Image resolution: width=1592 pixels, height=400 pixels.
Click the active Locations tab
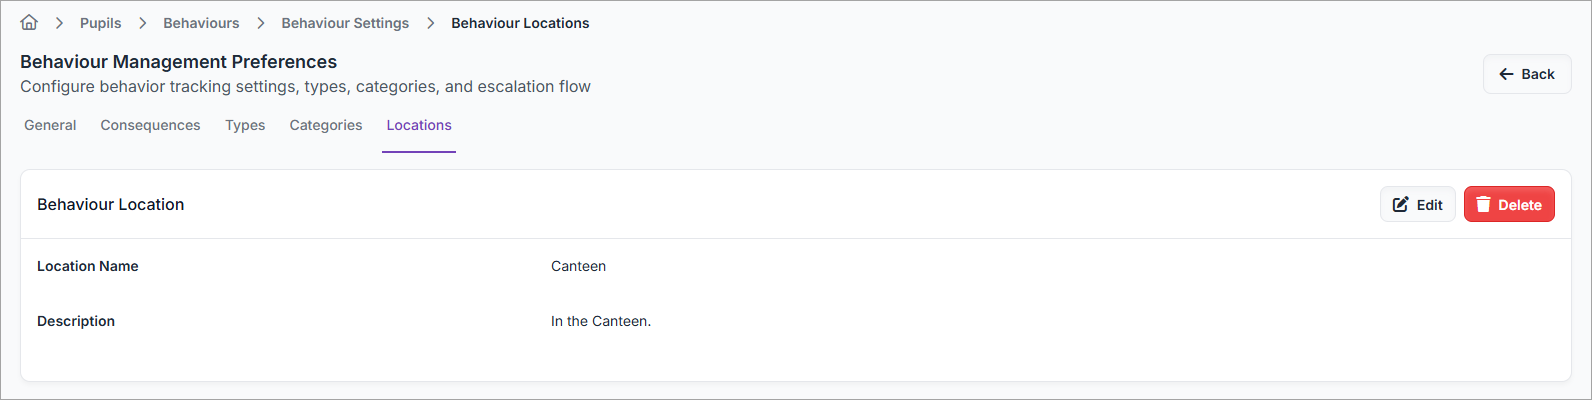pos(419,125)
